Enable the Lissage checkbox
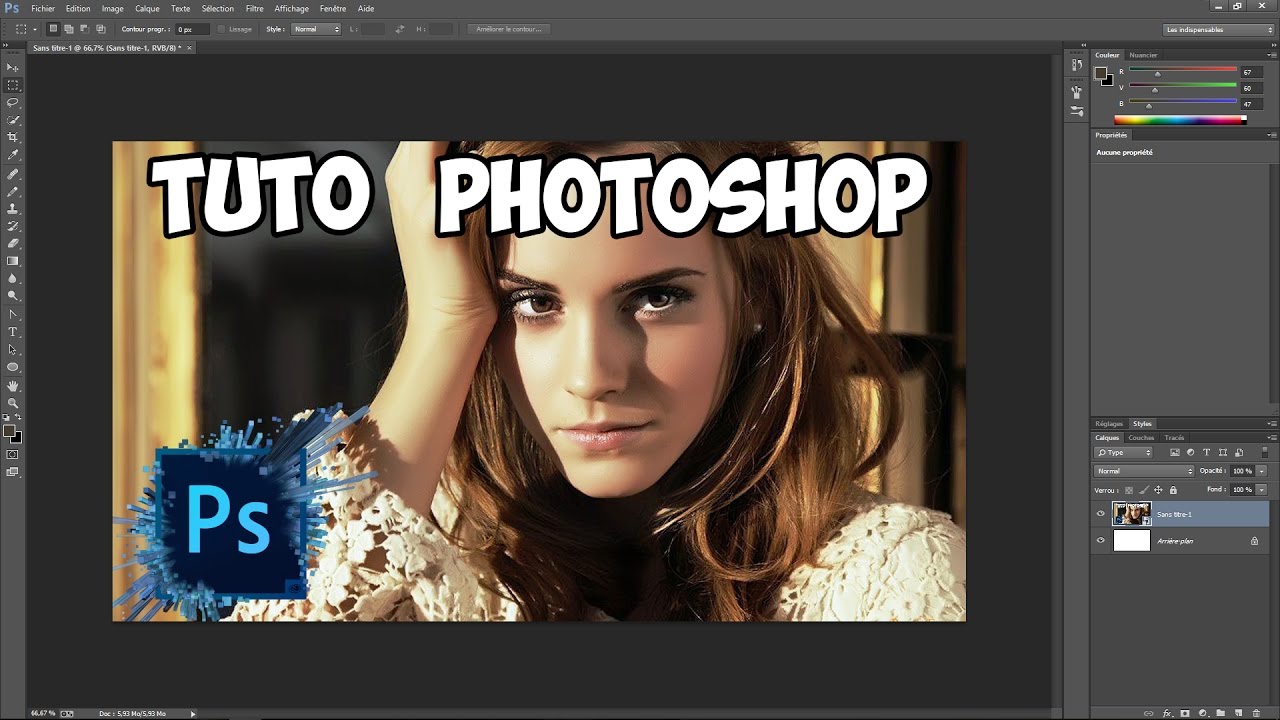The height and width of the screenshot is (720, 1280). point(222,29)
